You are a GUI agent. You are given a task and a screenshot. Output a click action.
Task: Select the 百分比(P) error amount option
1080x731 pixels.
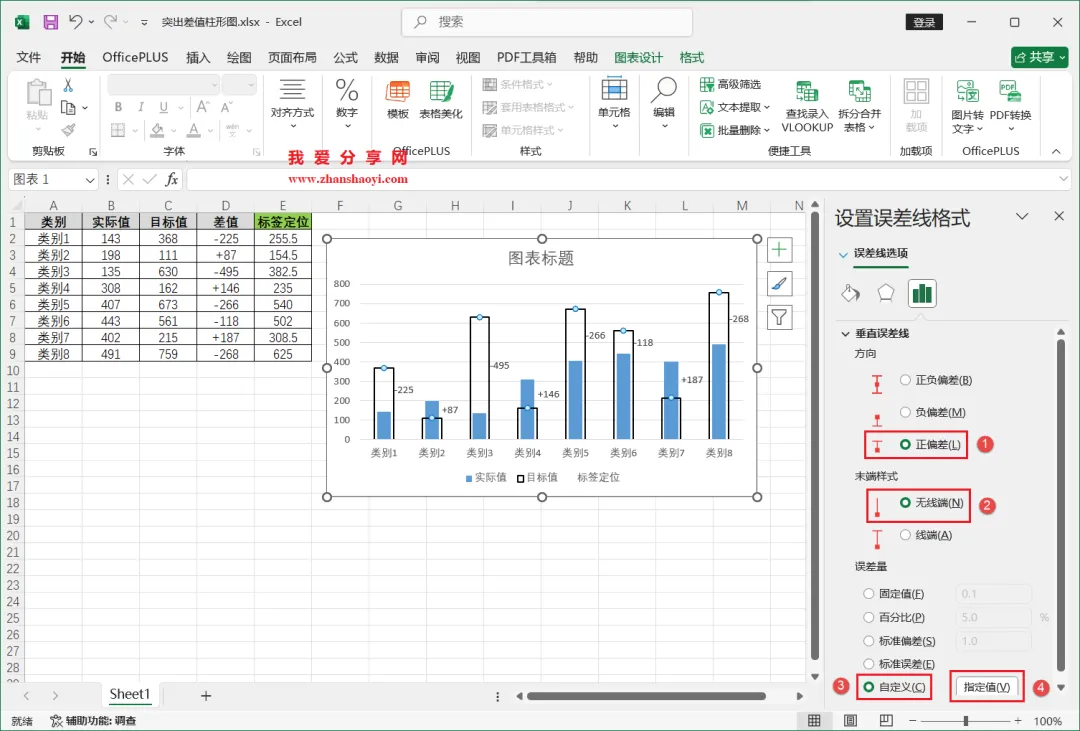click(x=894, y=617)
